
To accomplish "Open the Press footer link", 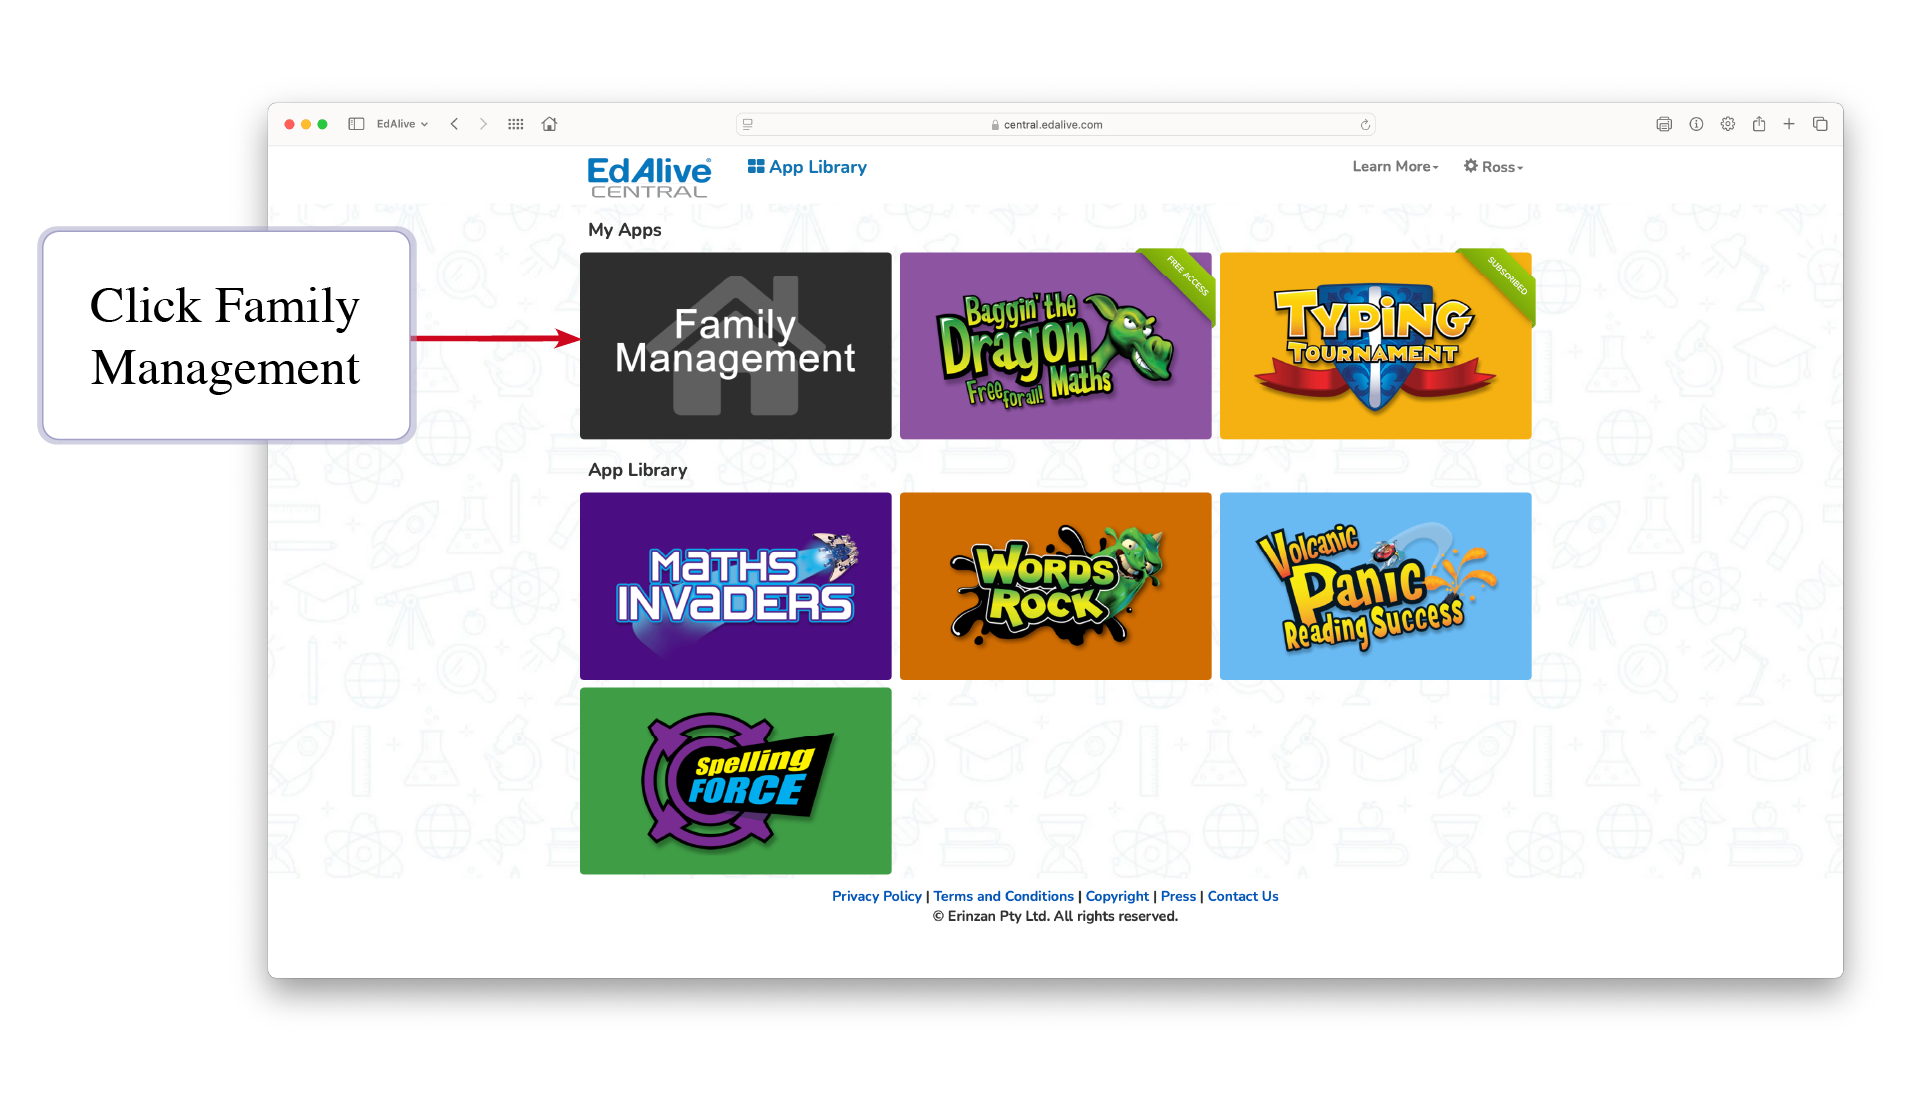I will pyautogui.click(x=1178, y=896).
